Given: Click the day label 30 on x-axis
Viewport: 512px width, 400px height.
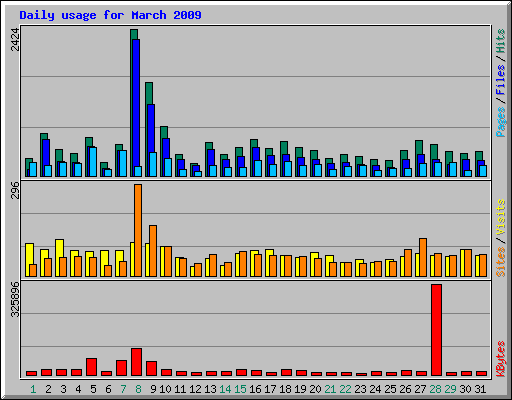Looking at the screenshot, I should click(465, 389).
